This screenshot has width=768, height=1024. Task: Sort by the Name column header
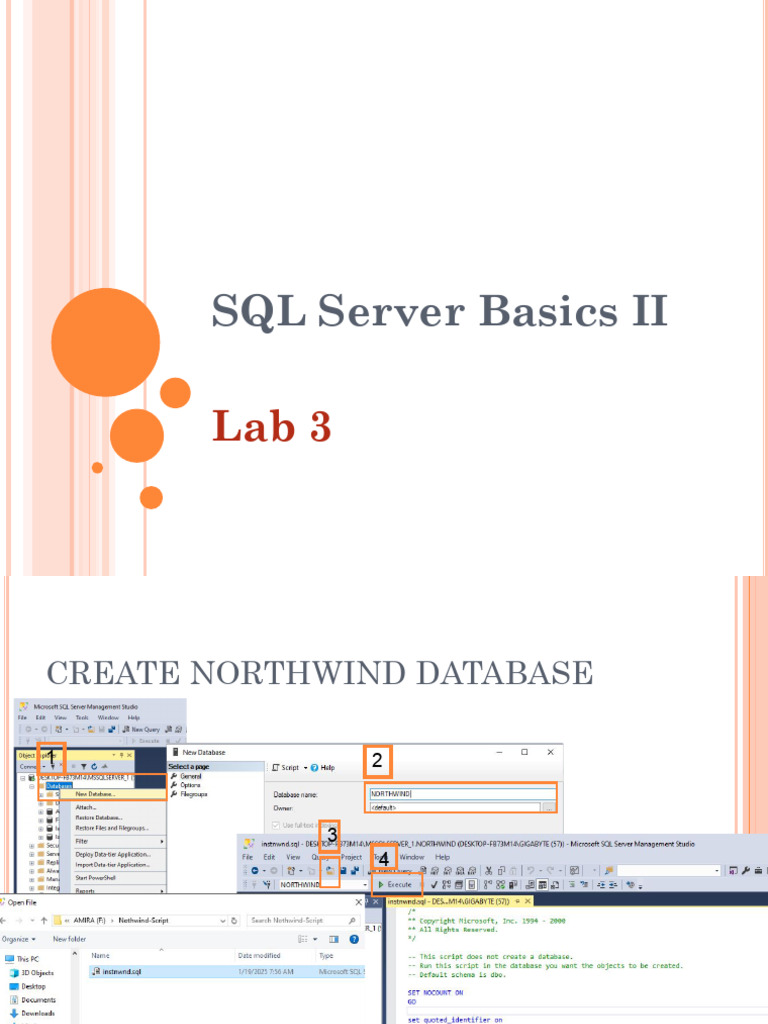[100, 955]
